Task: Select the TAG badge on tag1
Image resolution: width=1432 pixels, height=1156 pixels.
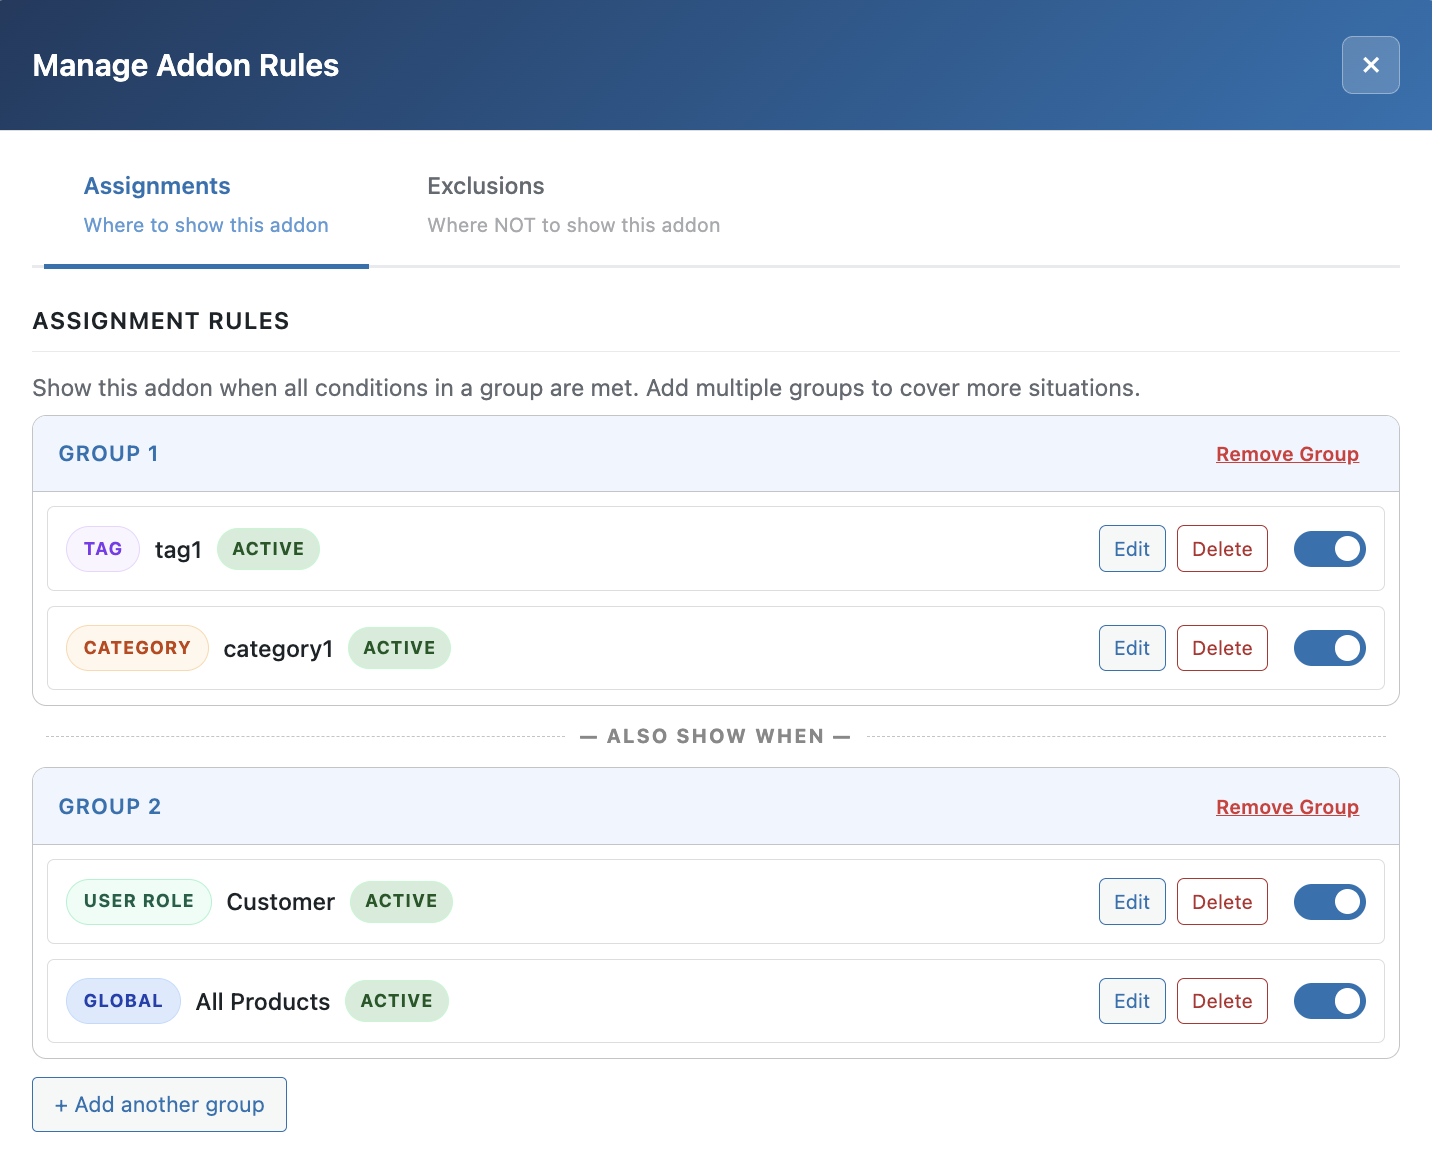Action: pos(103,549)
